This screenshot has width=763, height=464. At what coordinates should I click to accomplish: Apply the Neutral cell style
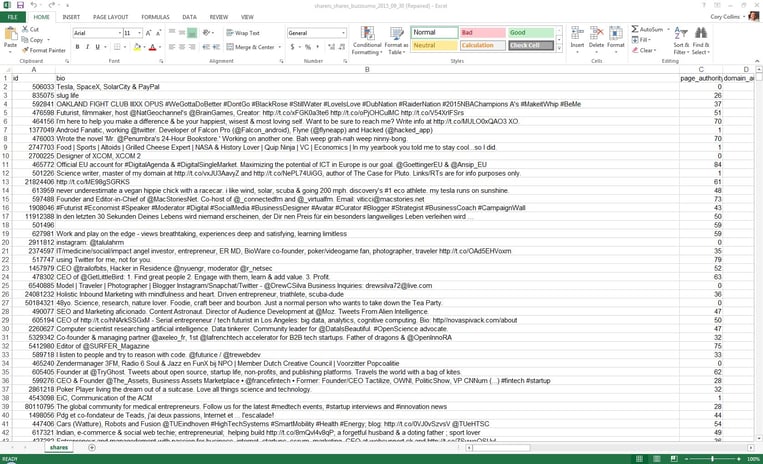point(435,45)
